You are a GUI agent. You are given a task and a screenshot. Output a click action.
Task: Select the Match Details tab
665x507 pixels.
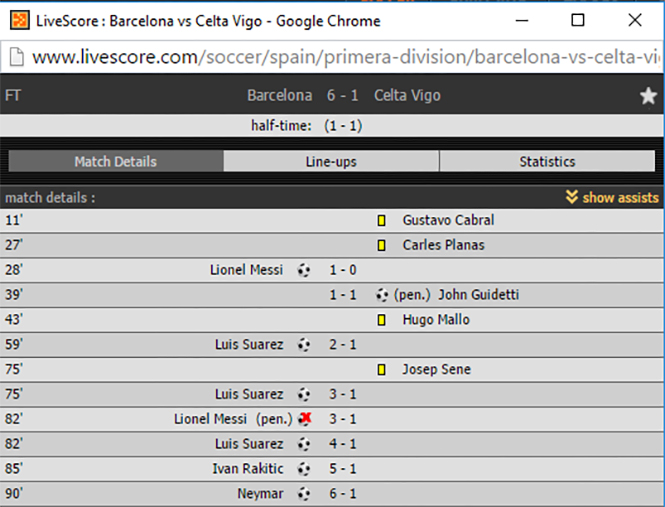[116, 161]
